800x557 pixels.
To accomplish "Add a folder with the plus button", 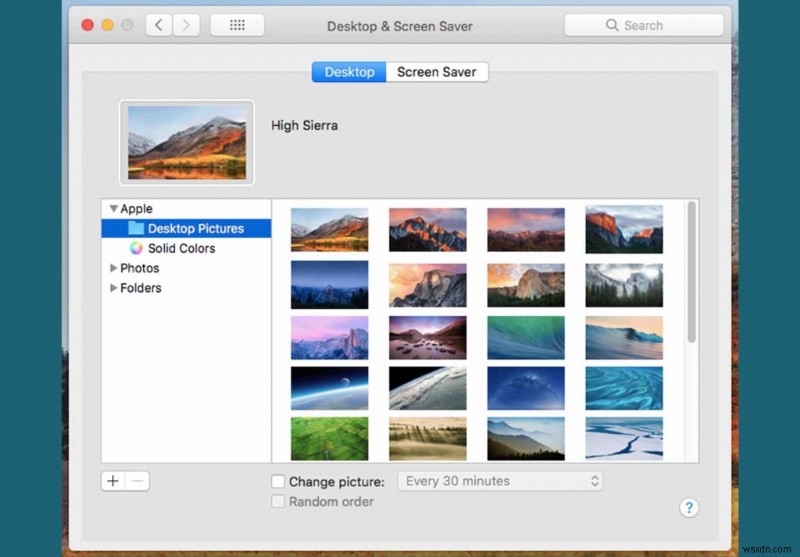I will tap(113, 481).
